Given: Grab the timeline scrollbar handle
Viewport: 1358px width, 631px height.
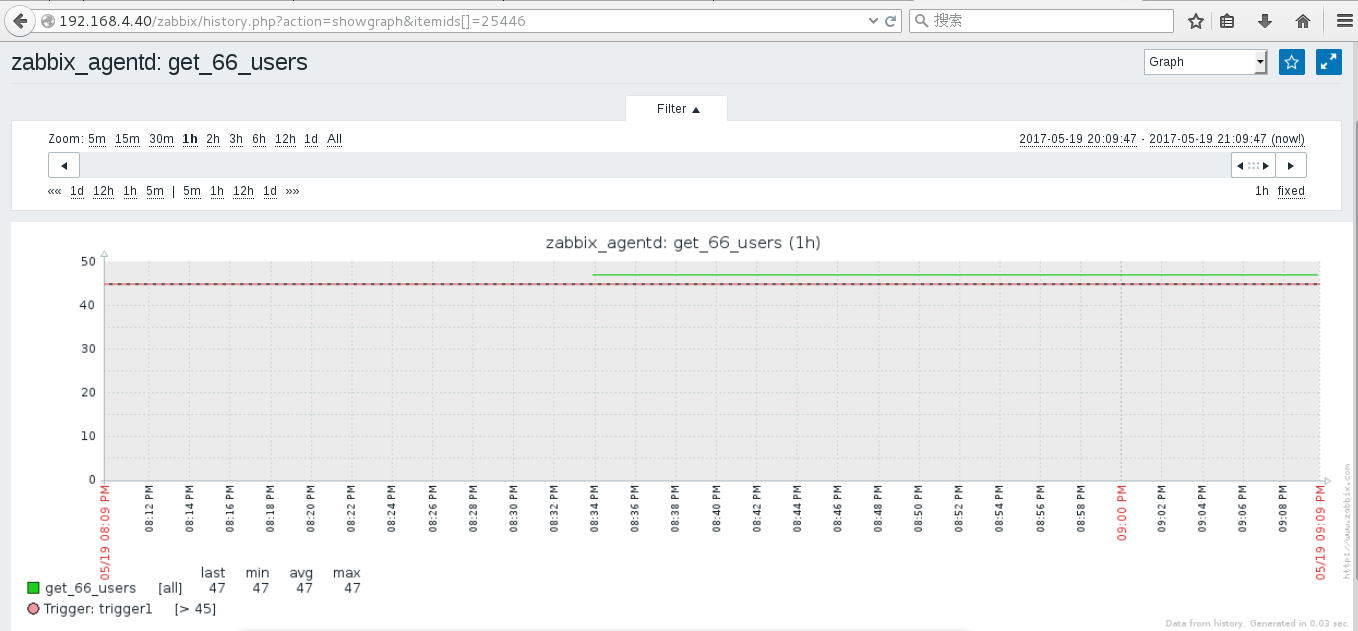Looking at the screenshot, I should point(1253,165).
